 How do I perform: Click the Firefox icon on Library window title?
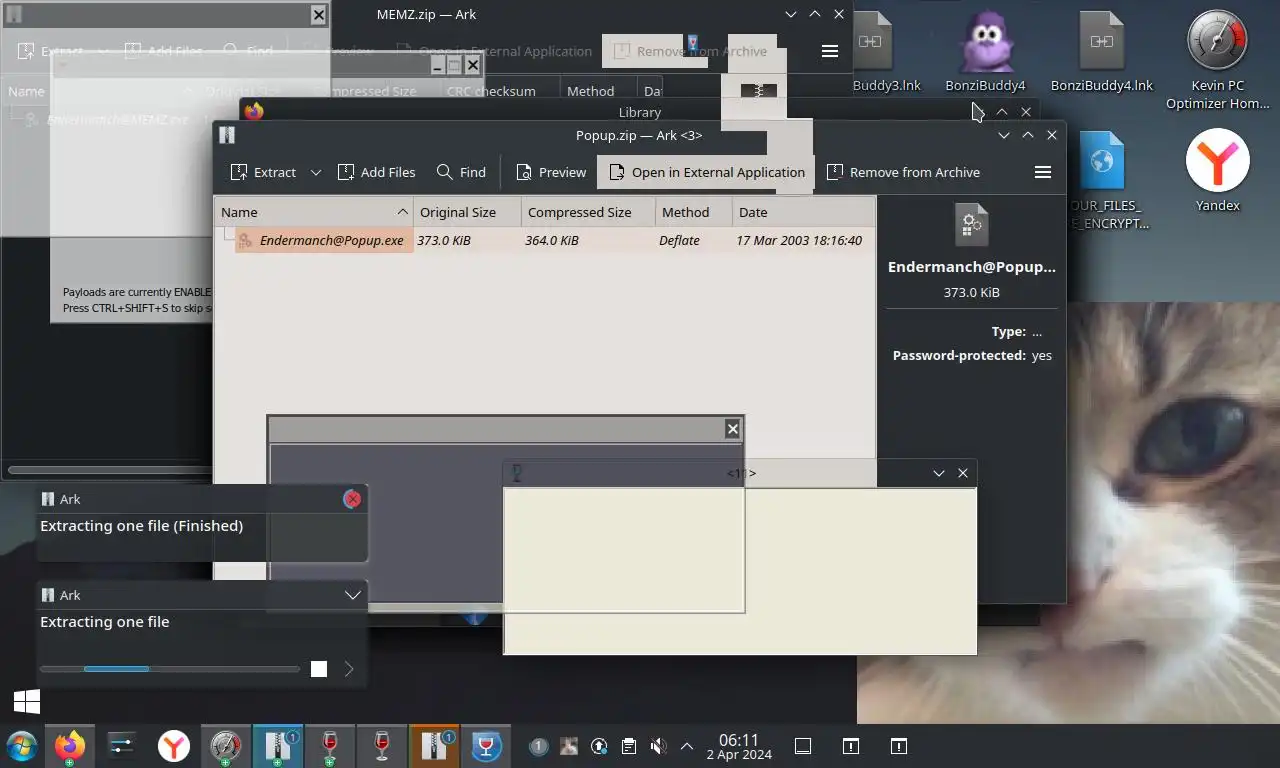pyautogui.click(x=254, y=111)
